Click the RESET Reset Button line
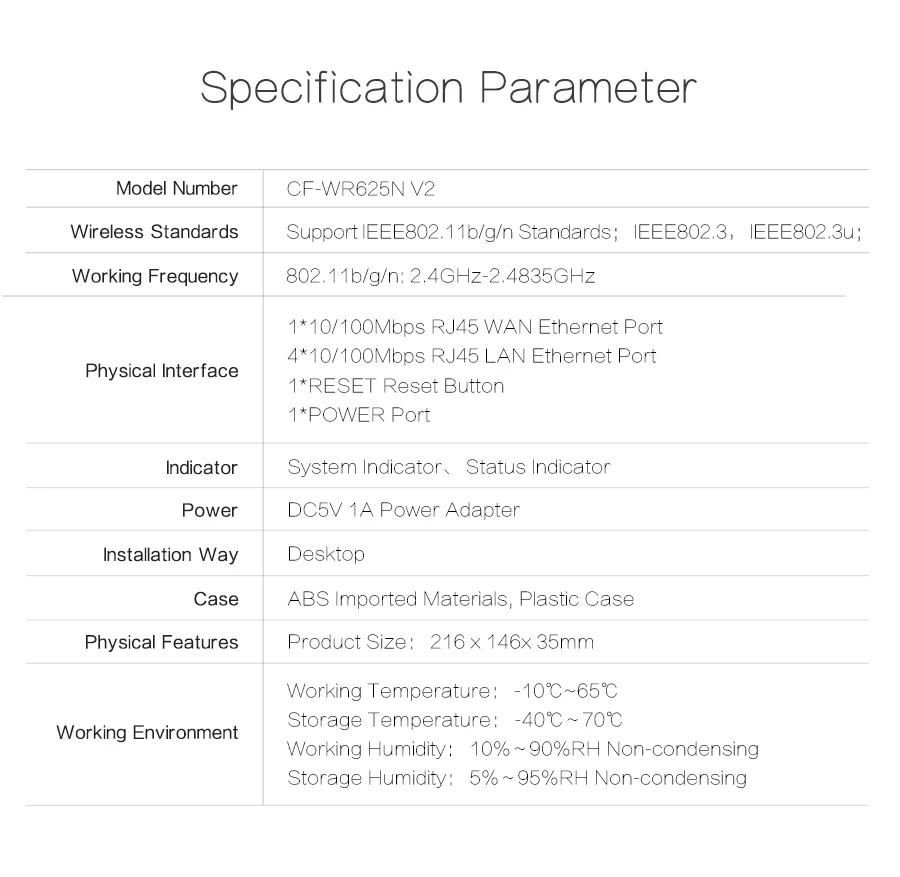 click(x=395, y=386)
